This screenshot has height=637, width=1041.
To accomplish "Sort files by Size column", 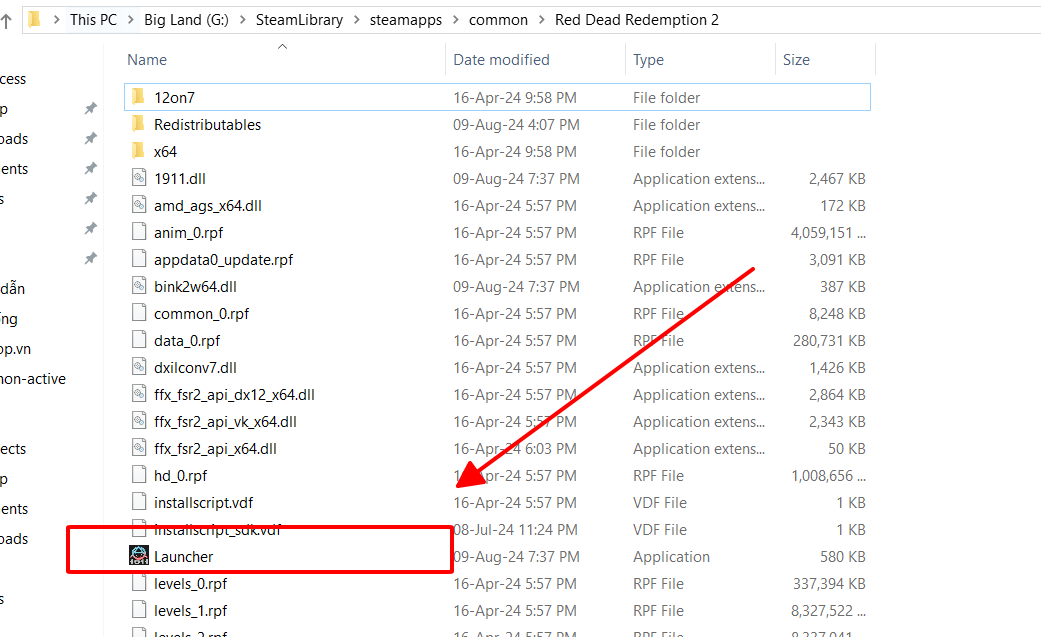I will click(x=796, y=60).
